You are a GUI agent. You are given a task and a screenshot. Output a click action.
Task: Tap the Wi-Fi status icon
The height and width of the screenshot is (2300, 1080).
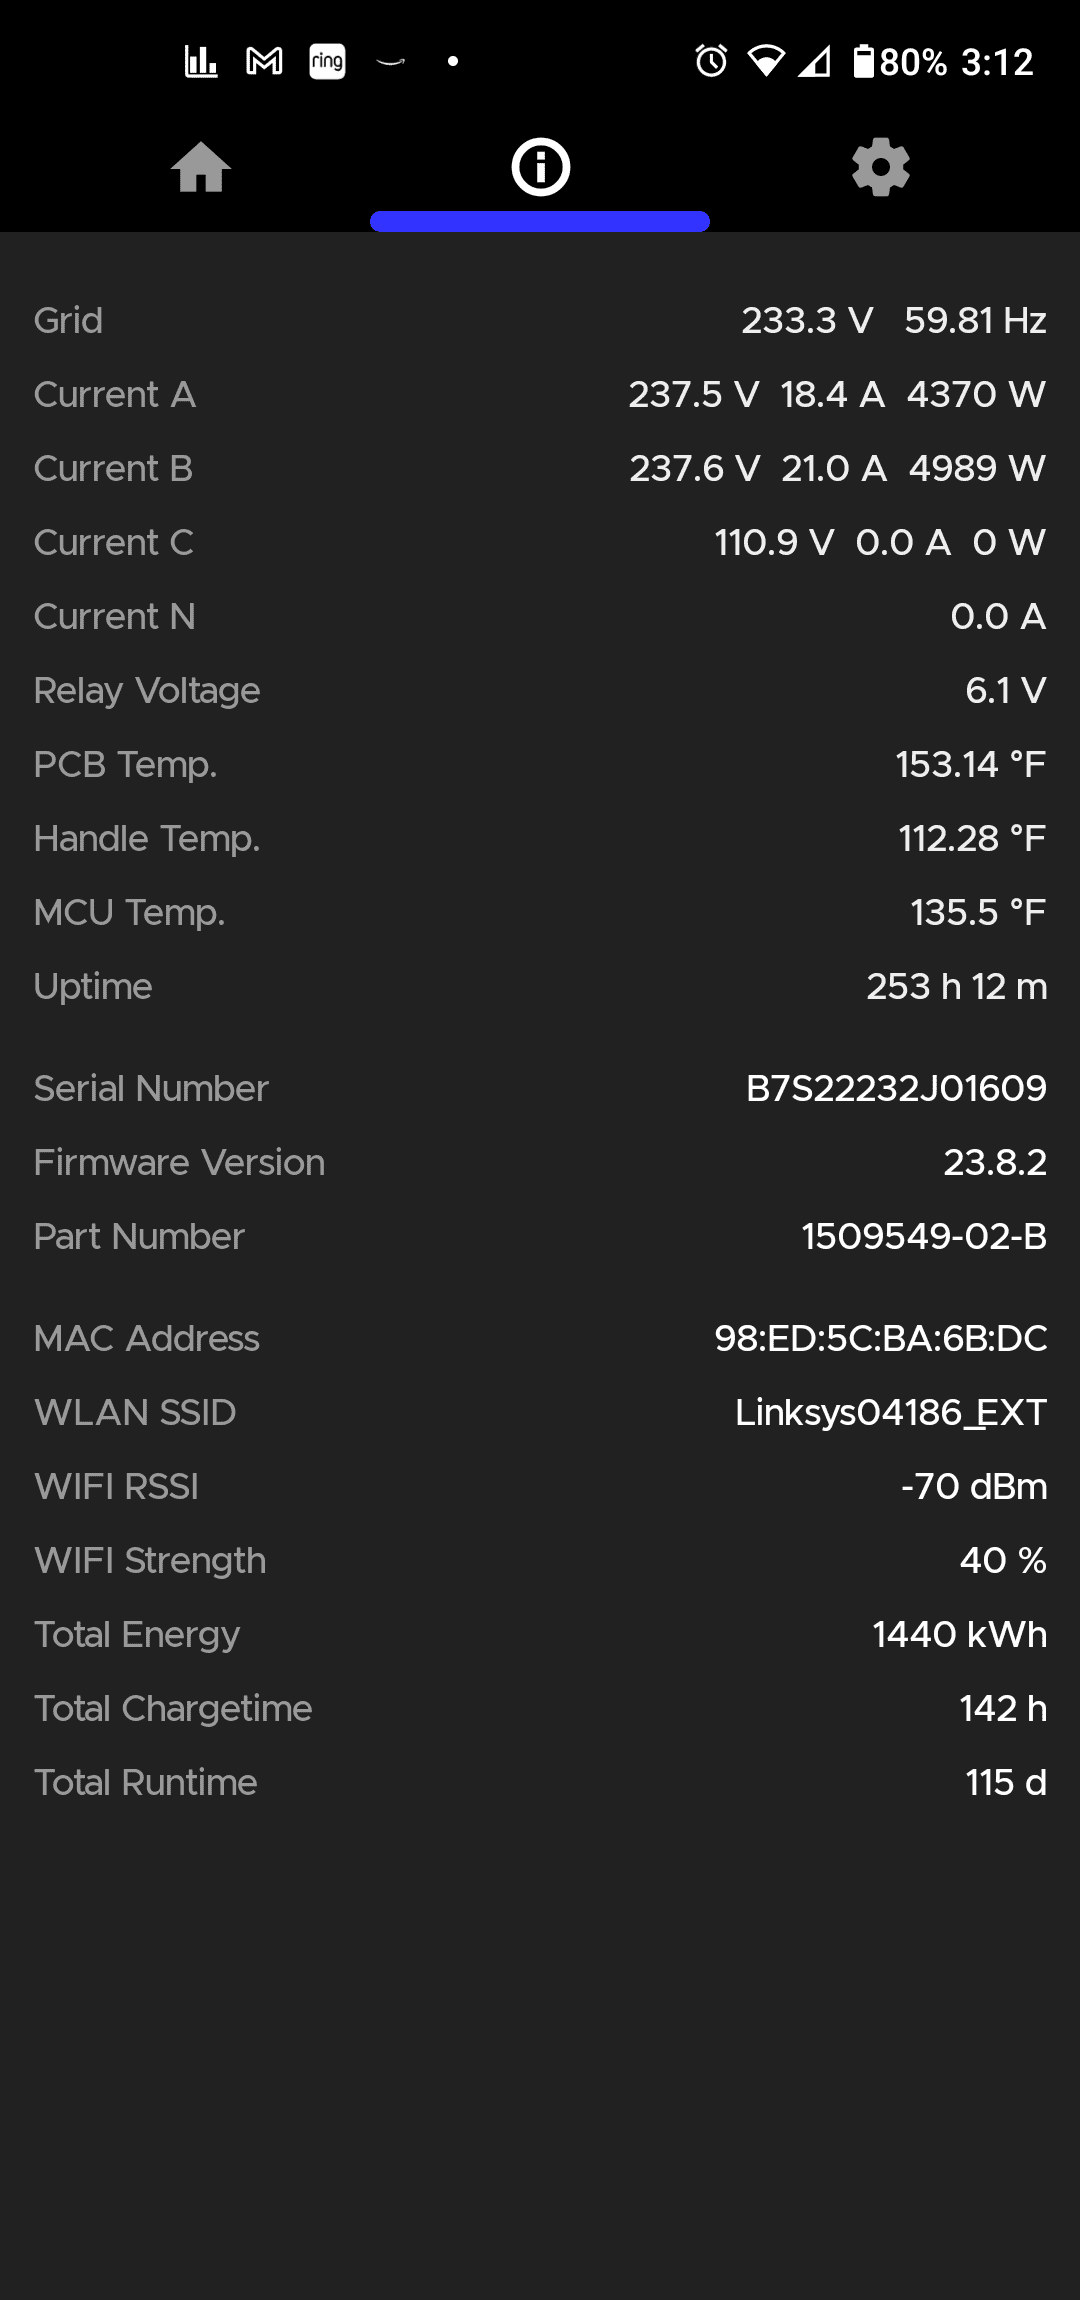(766, 62)
